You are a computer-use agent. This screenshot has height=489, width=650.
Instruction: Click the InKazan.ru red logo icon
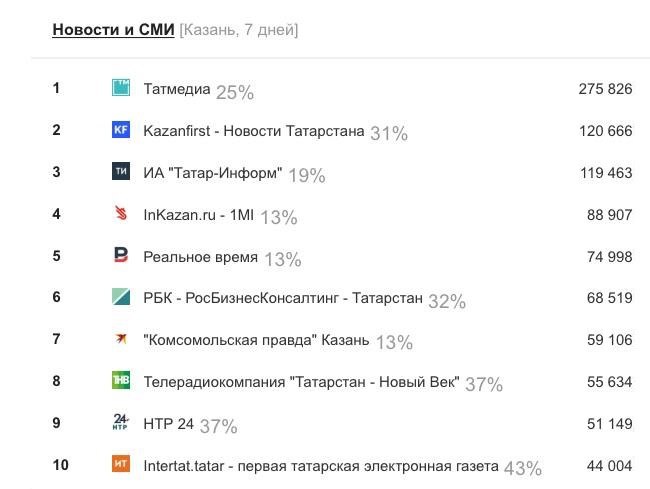tap(121, 213)
